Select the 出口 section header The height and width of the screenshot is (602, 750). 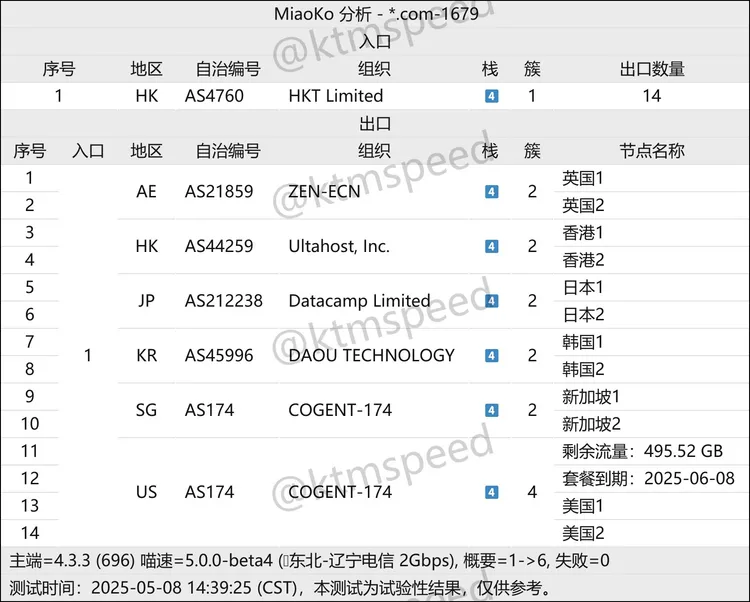(x=375, y=124)
